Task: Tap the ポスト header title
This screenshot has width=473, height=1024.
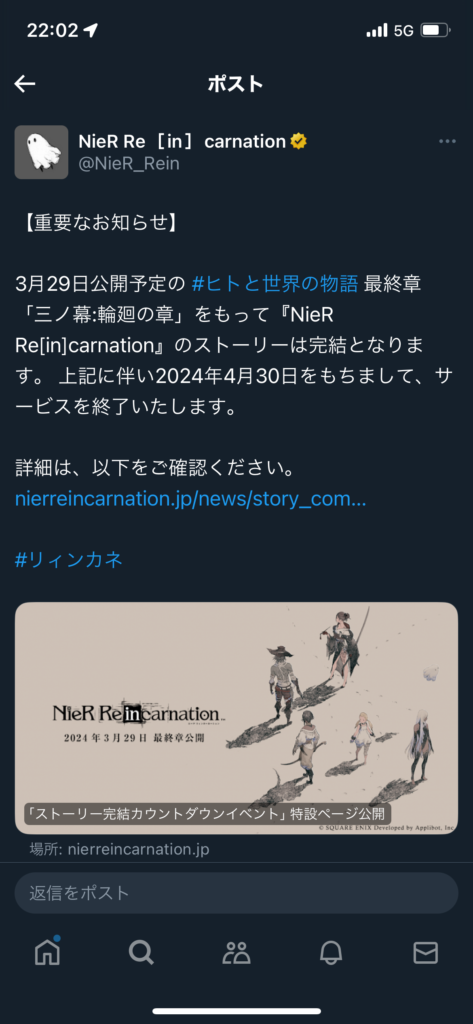Action: coord(235,84)
